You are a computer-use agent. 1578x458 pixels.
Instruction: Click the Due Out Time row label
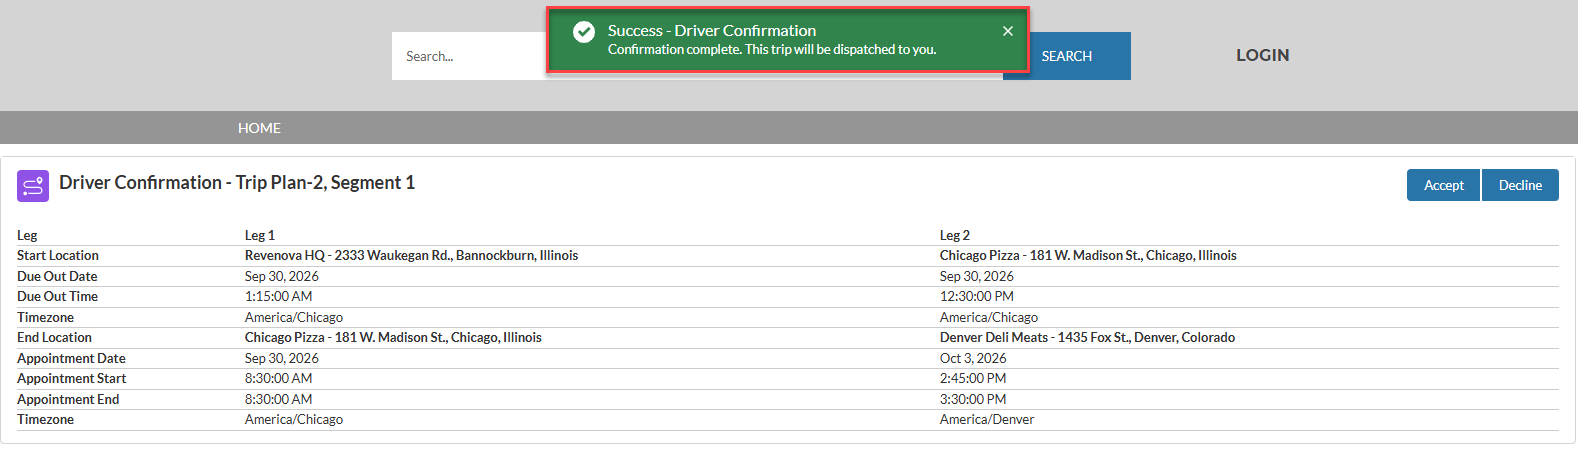tap(57, 297)
